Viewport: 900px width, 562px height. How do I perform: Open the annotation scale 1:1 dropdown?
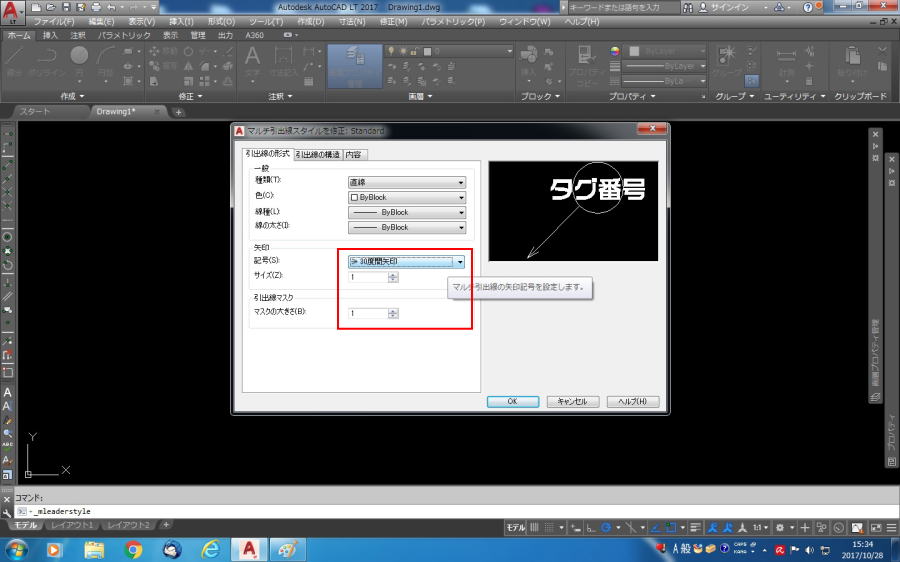[761, 527]
